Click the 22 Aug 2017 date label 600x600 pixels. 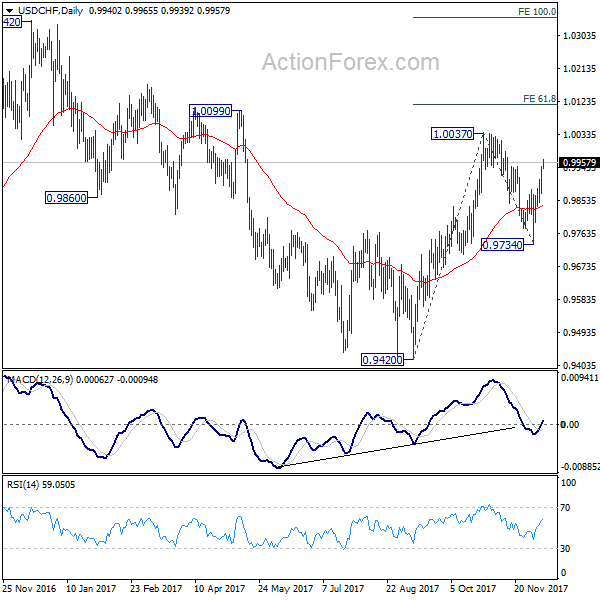pyautogui.click(x=412, y=588)
